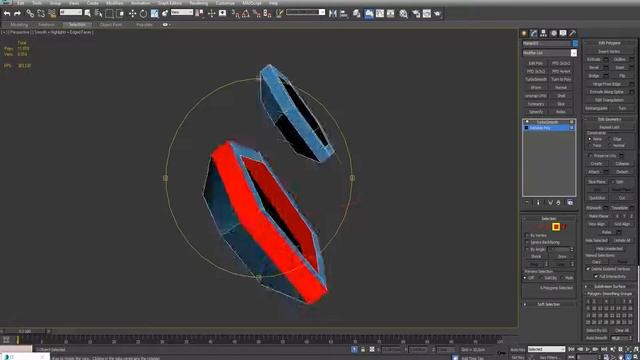Click the object color swatch beside the name
Image resolution: width=640 pixels, height=360 pixels.
[575, 43]
